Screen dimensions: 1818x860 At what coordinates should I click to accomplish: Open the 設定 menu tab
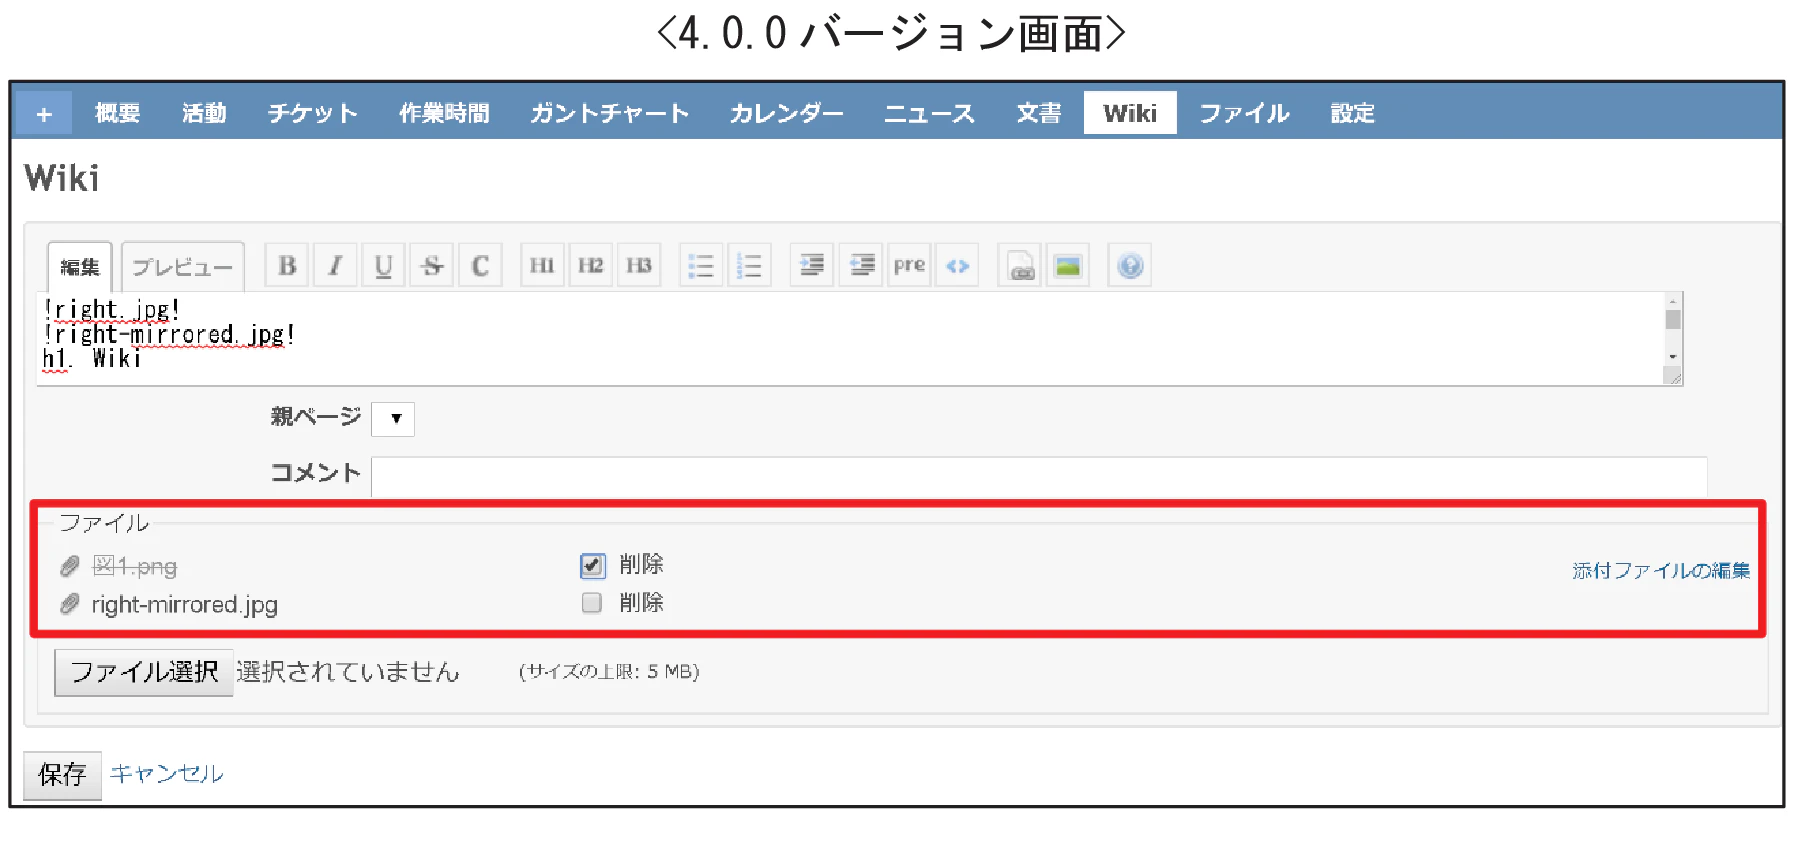tap(1353, 114)
